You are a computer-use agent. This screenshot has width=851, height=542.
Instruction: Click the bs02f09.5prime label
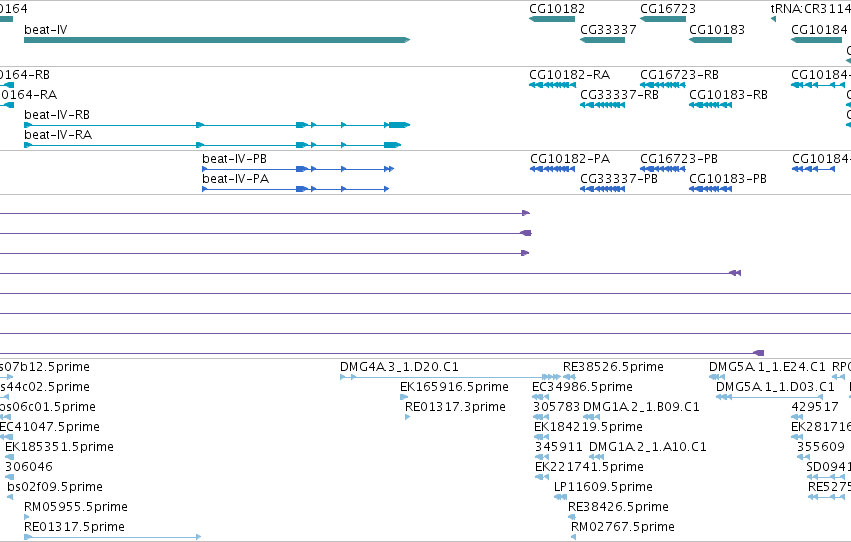pos(55,487)
